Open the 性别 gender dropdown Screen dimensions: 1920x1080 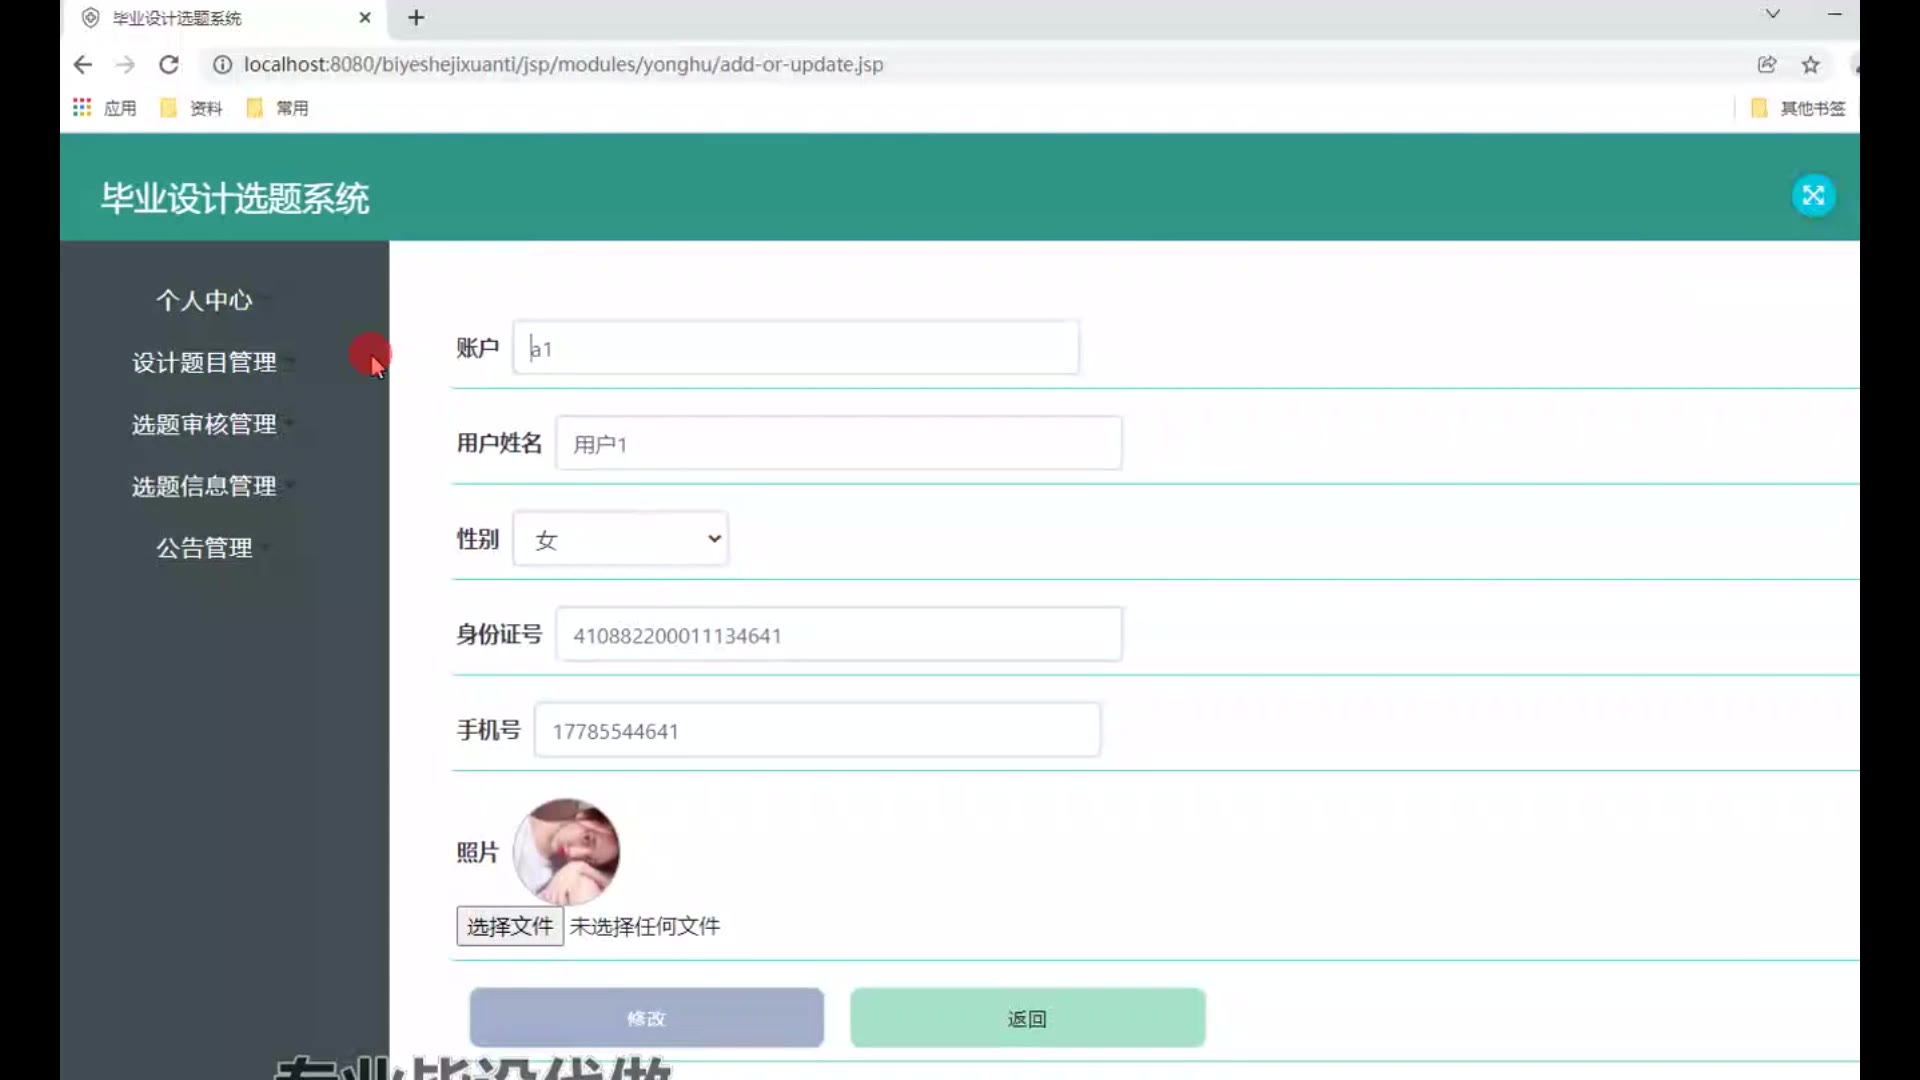click(x=620, y=539)
